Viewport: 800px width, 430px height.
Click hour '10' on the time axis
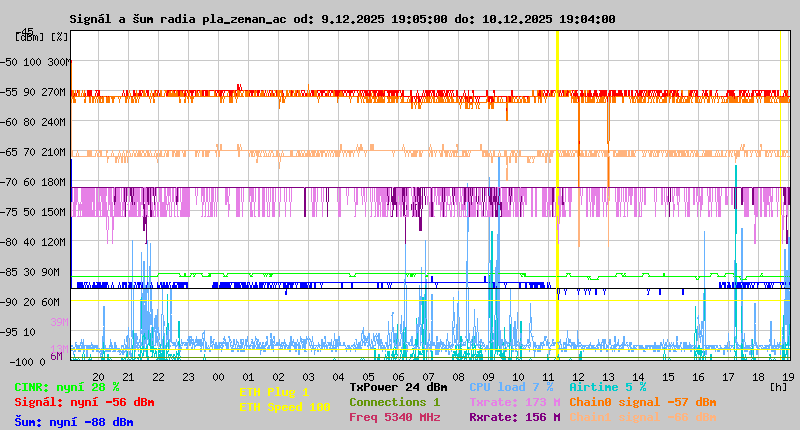point(518,377)
